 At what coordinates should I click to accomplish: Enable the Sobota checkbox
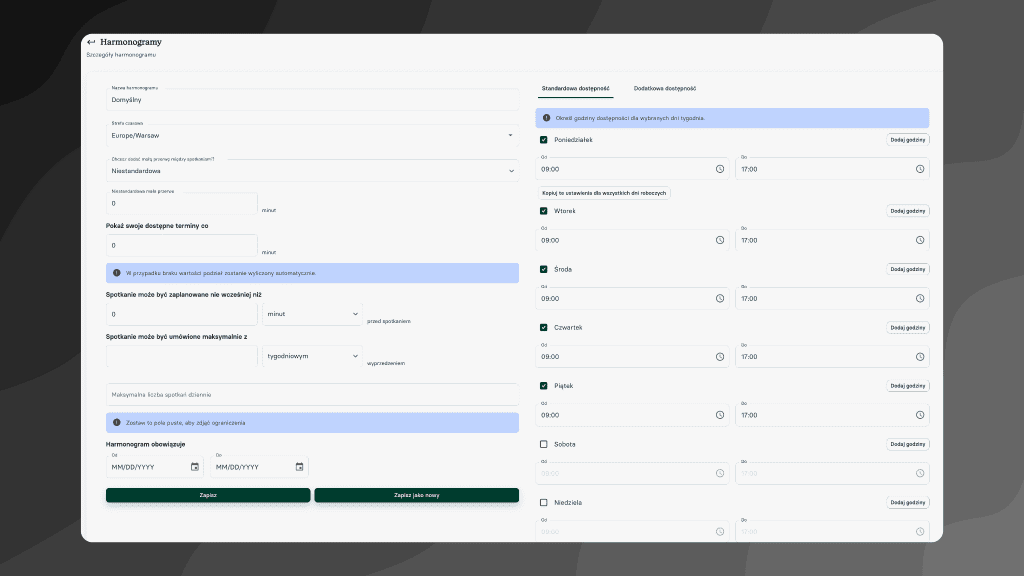pyautogui.click(x=544, y=444)
